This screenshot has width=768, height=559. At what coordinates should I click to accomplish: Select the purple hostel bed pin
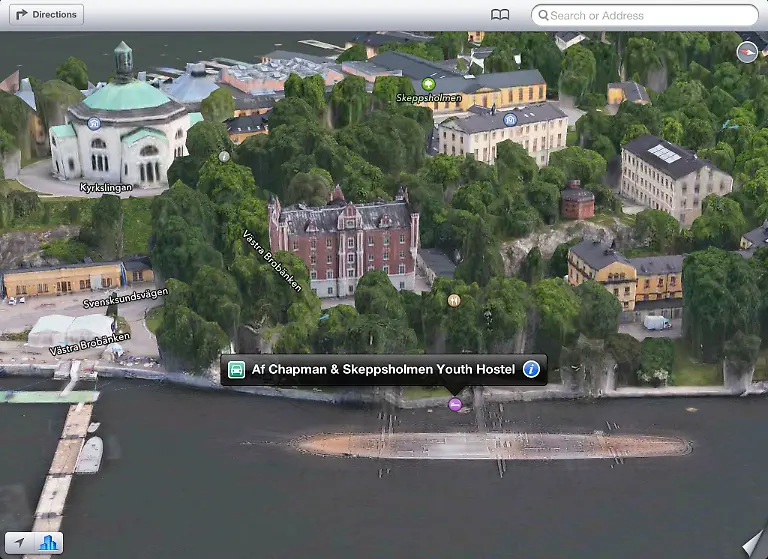point(455,404)
